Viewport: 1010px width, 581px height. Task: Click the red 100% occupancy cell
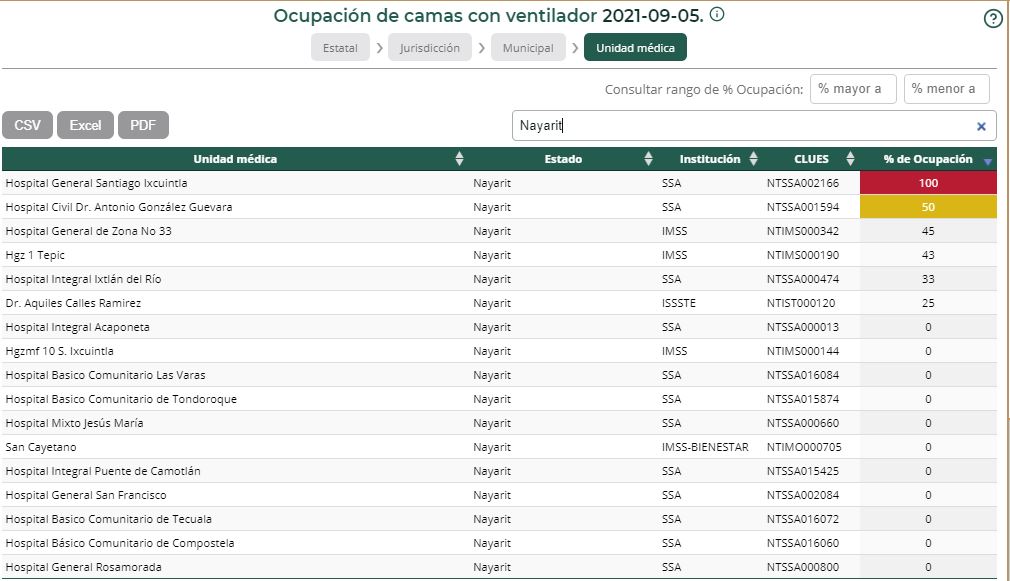coord(928,183)
